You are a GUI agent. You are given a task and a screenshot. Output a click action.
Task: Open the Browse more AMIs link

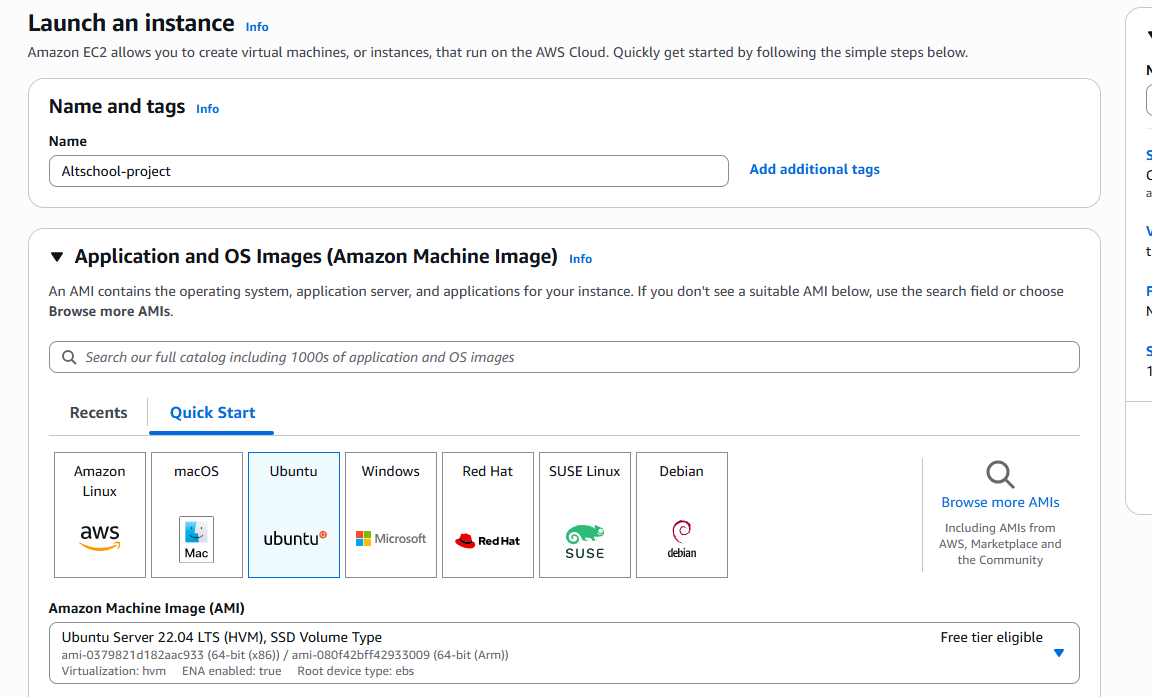pos(1000,502)
